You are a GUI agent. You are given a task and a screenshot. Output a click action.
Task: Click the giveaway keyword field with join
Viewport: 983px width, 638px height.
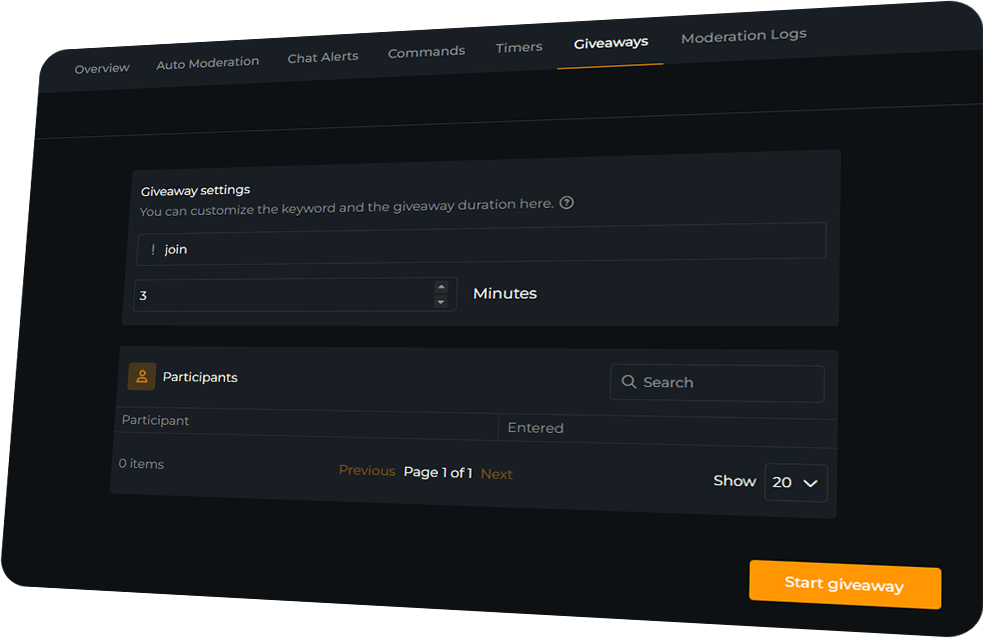tap(481, 244)
